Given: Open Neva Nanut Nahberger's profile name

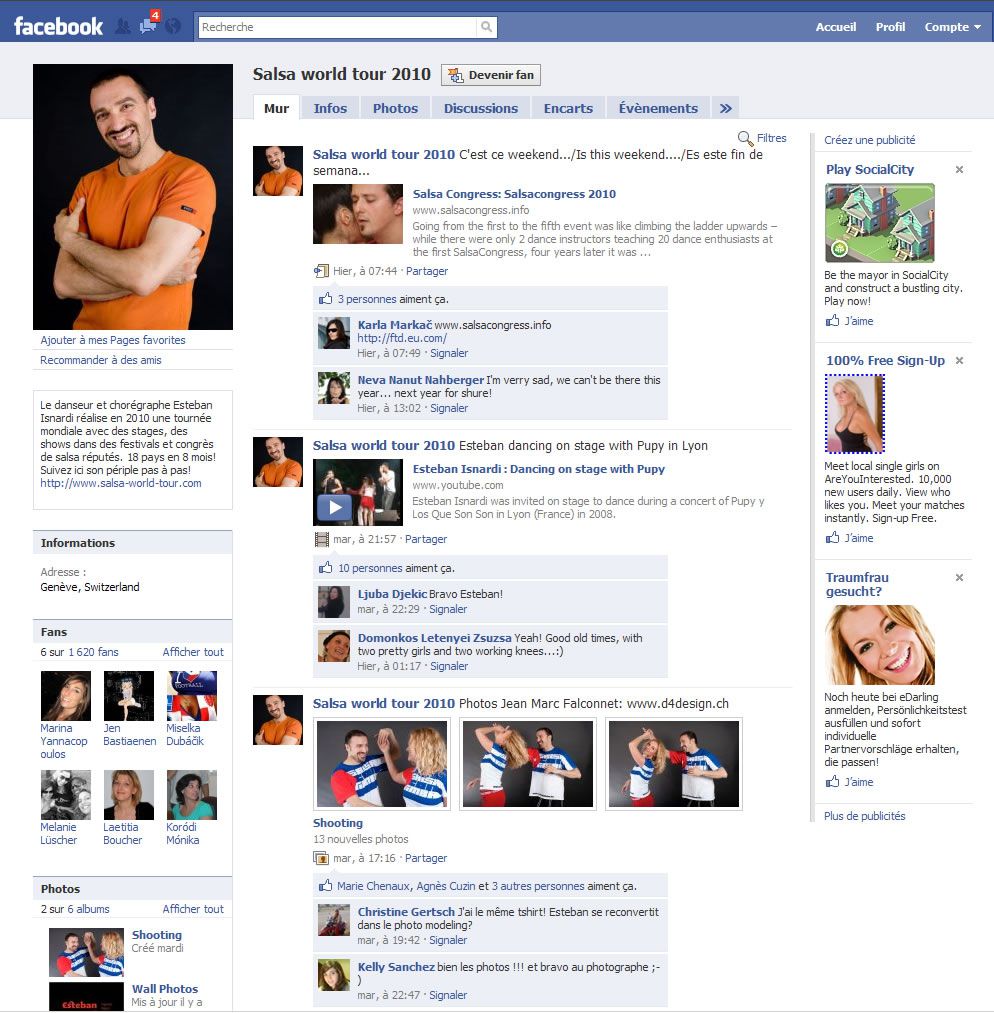Looking at the screenshot, I should (x=420, y=380).
